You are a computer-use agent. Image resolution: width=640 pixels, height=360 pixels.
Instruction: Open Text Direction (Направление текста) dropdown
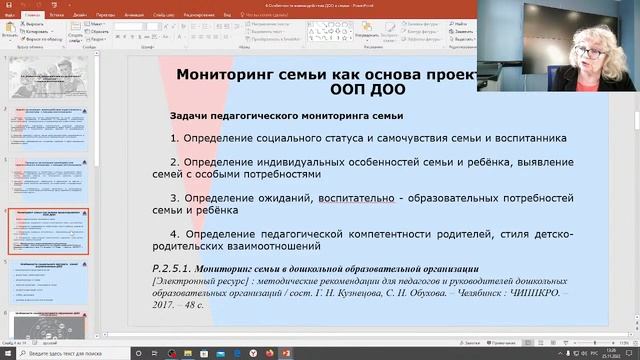pos(267,24)
